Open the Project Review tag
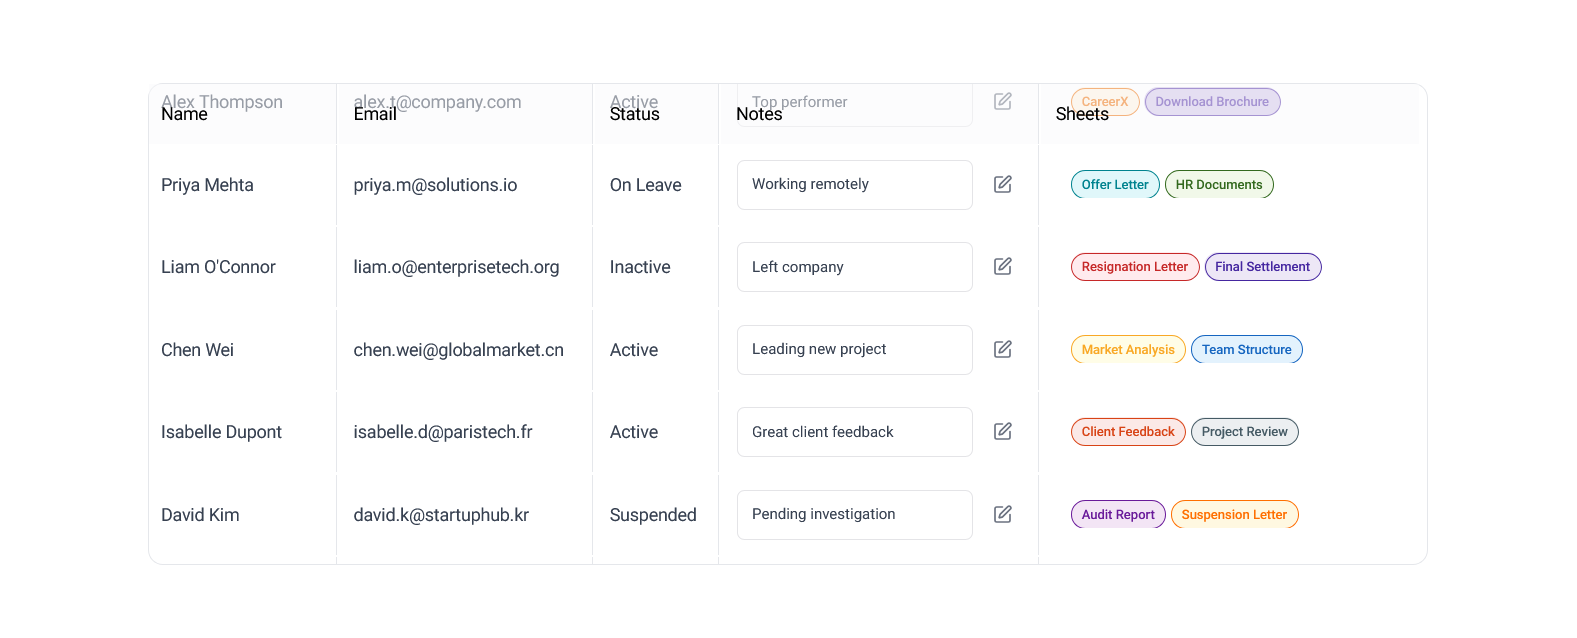The width and height of the screenshot is (1577, 638). tap(1245, 432)
